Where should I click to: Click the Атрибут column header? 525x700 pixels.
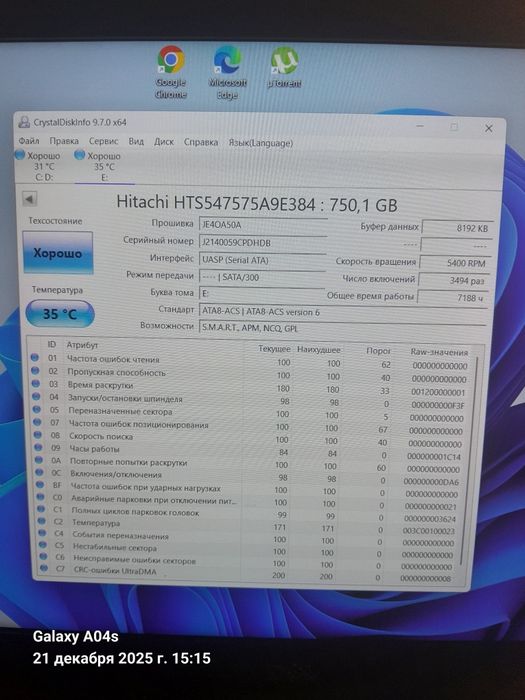tap(82, 345)
